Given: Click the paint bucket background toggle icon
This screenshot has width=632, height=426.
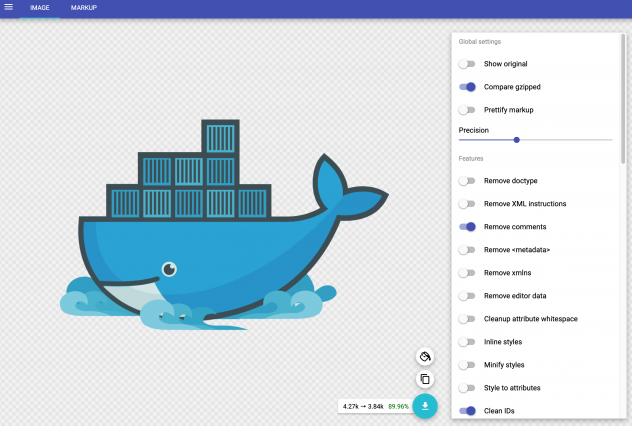Looking at the screenshot, I should (x=425, y=357).
